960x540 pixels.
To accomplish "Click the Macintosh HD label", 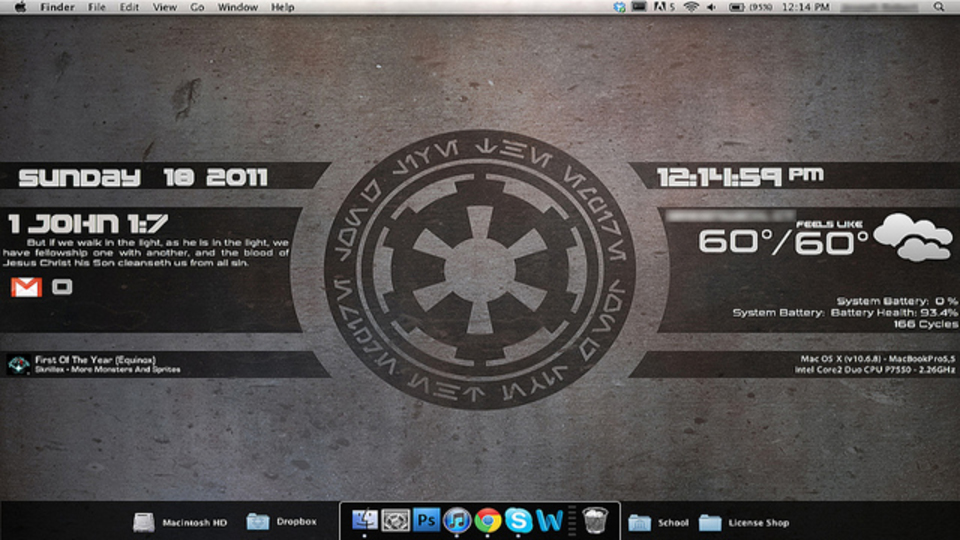I will point(194,523).
